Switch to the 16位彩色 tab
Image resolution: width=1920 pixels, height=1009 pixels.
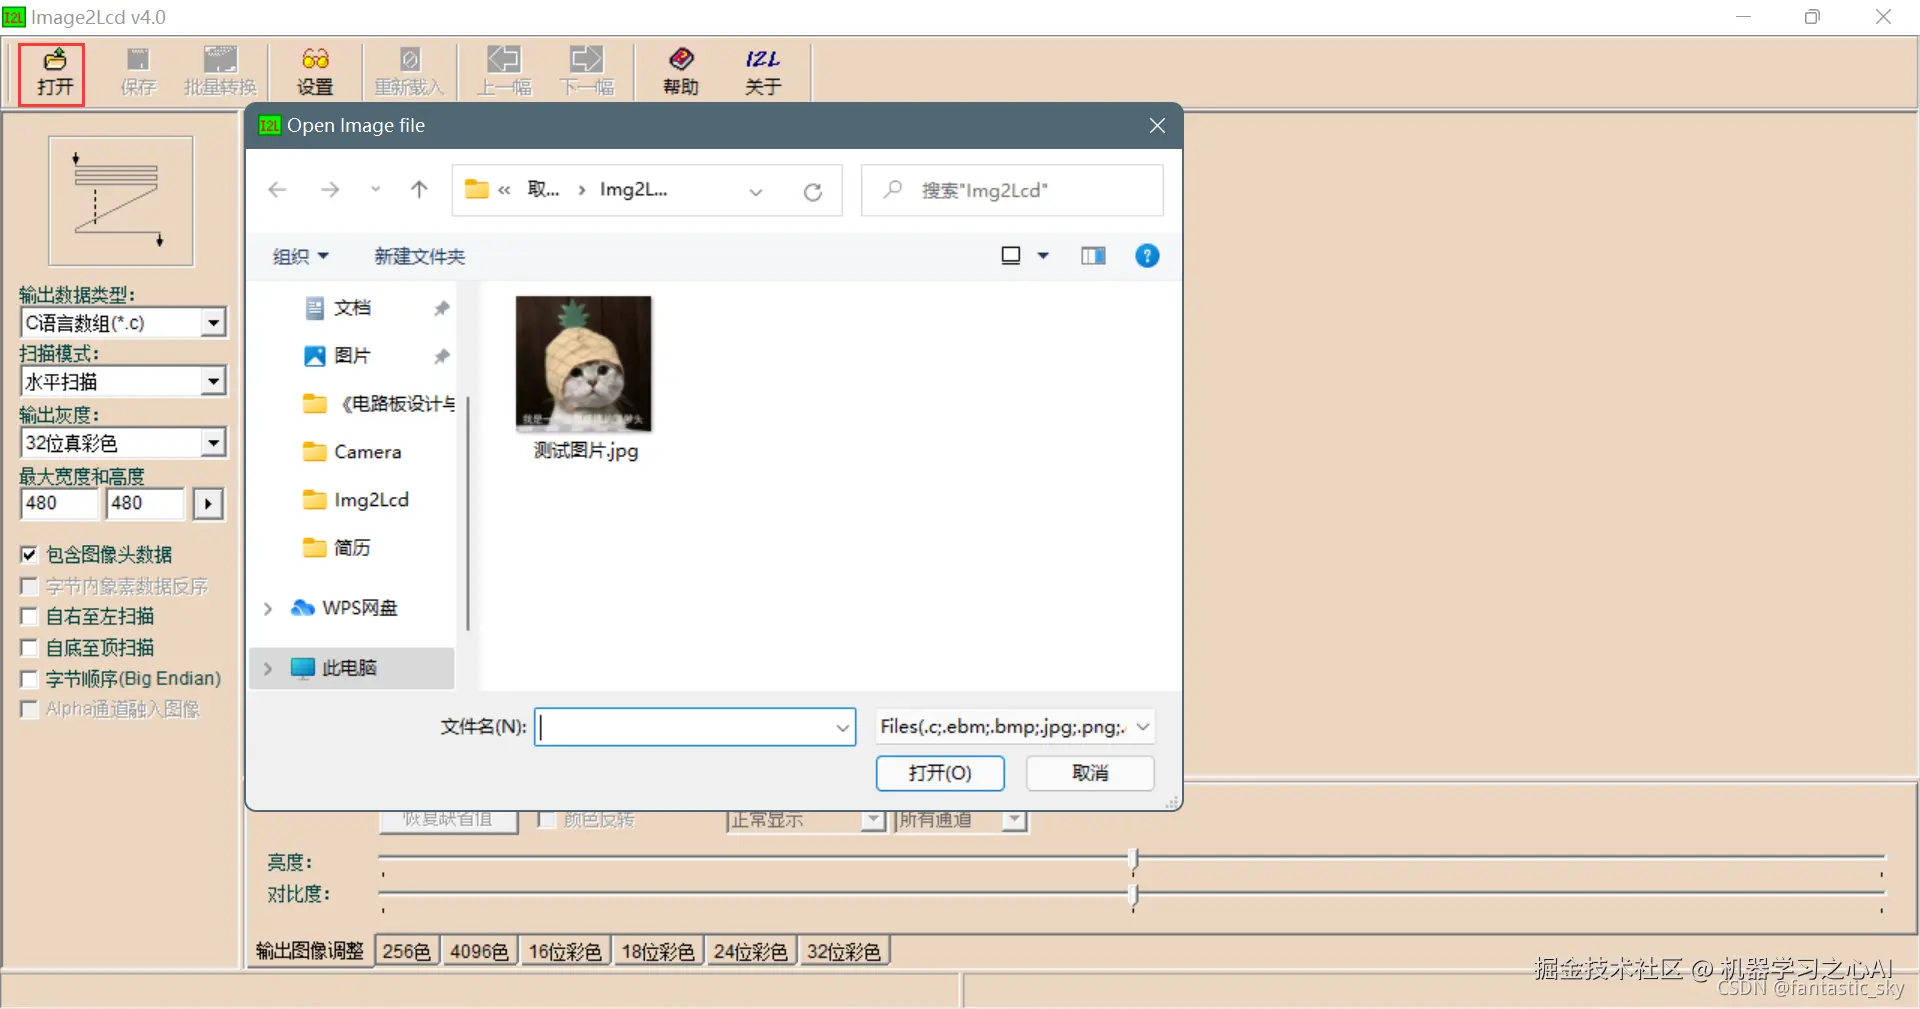[565, 951]
